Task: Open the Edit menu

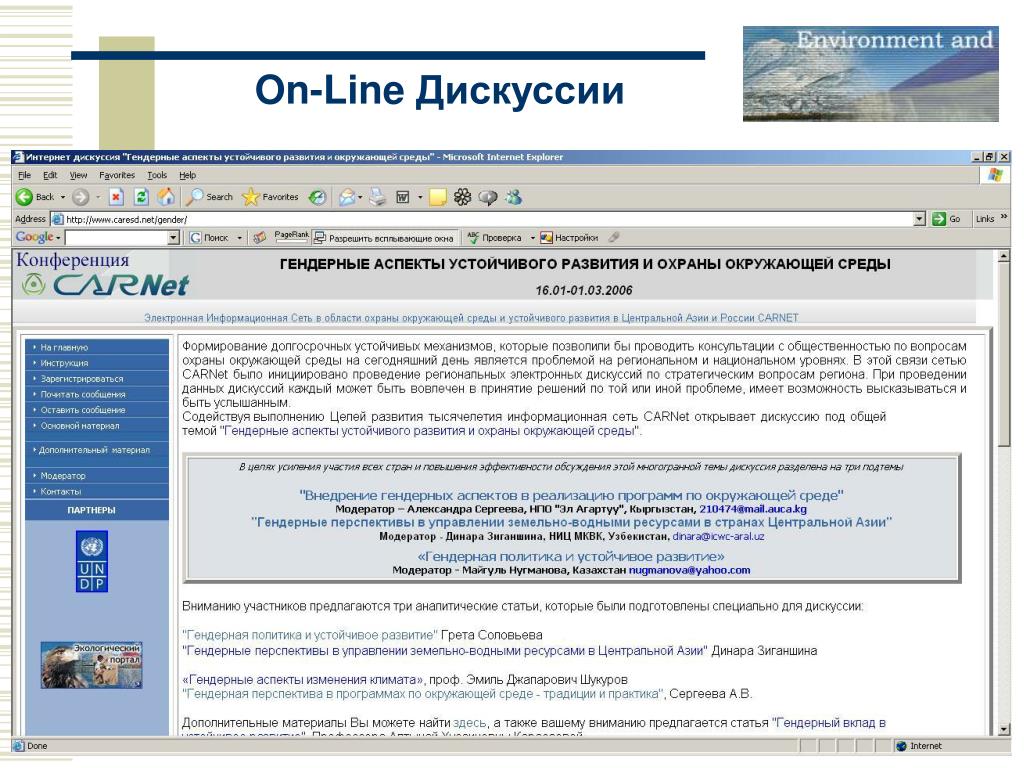Action: pyautogui.click(x=50, y=175)
